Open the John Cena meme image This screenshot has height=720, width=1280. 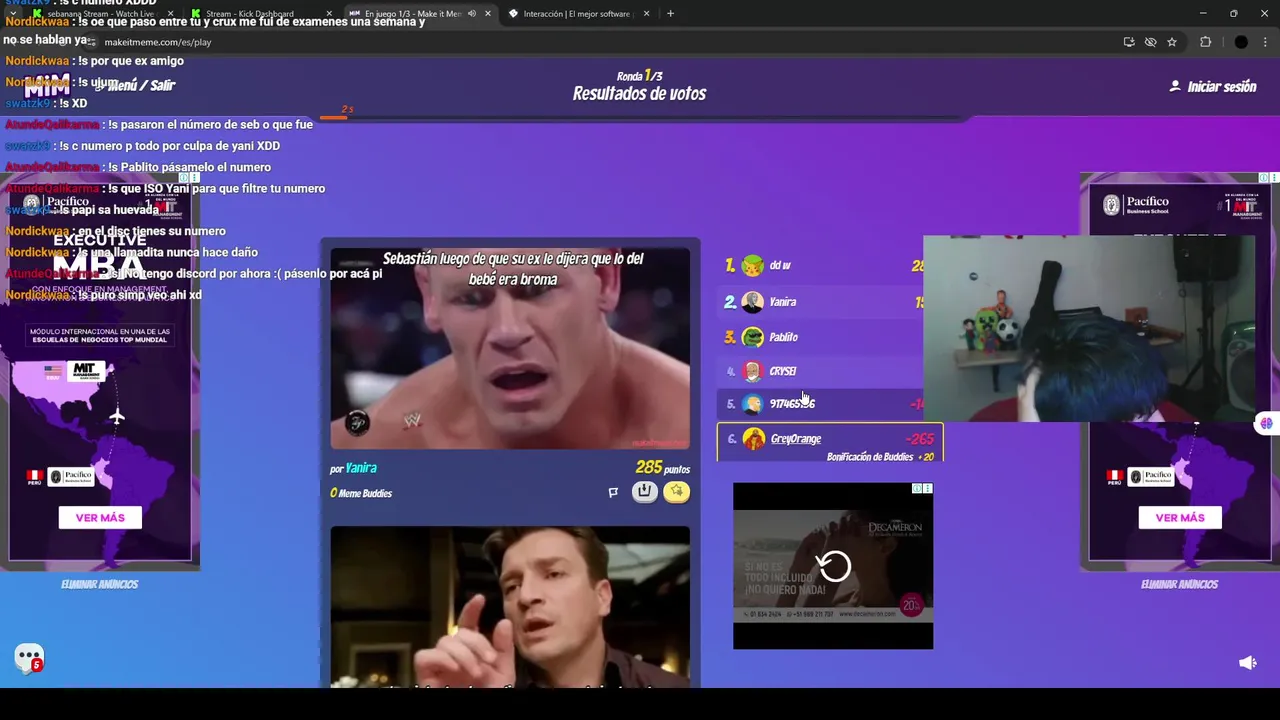point(510,348)
